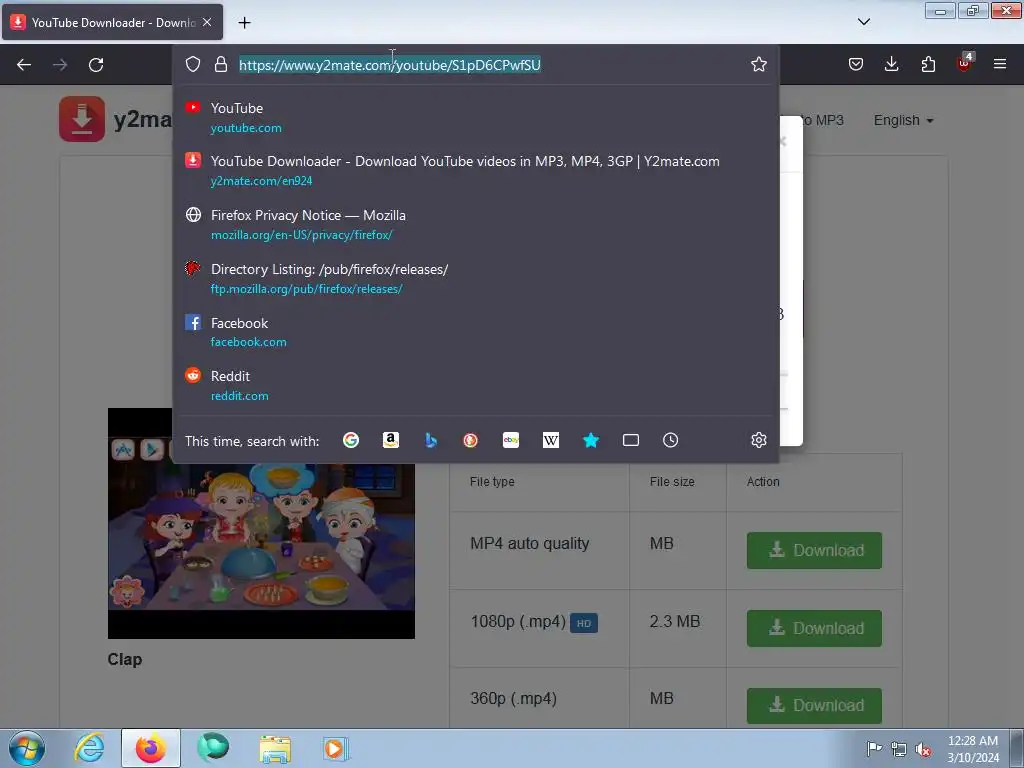Search this time with DuckDuckGo

(470, 440)
